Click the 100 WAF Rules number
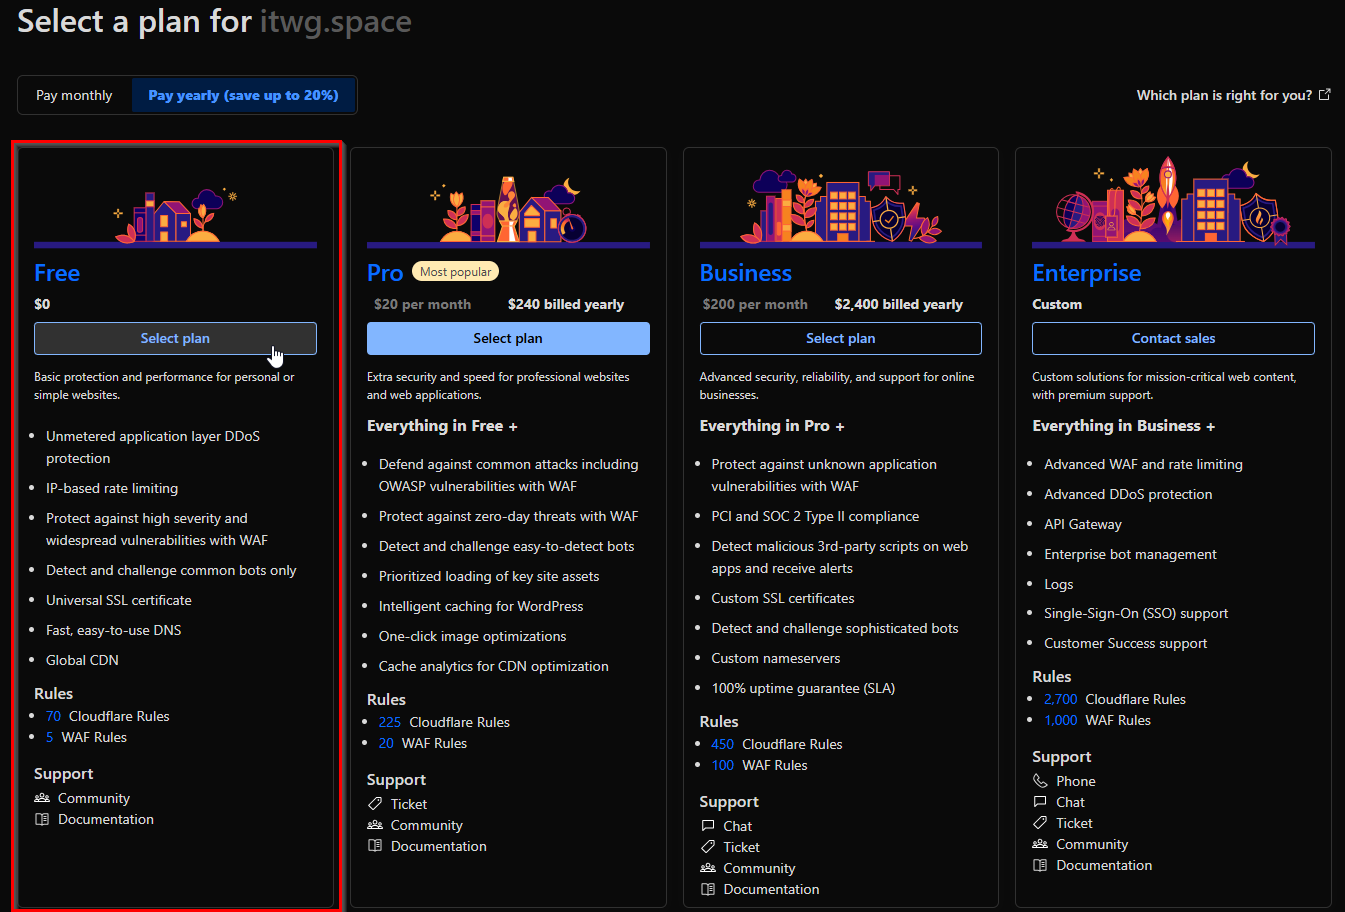 723,765
